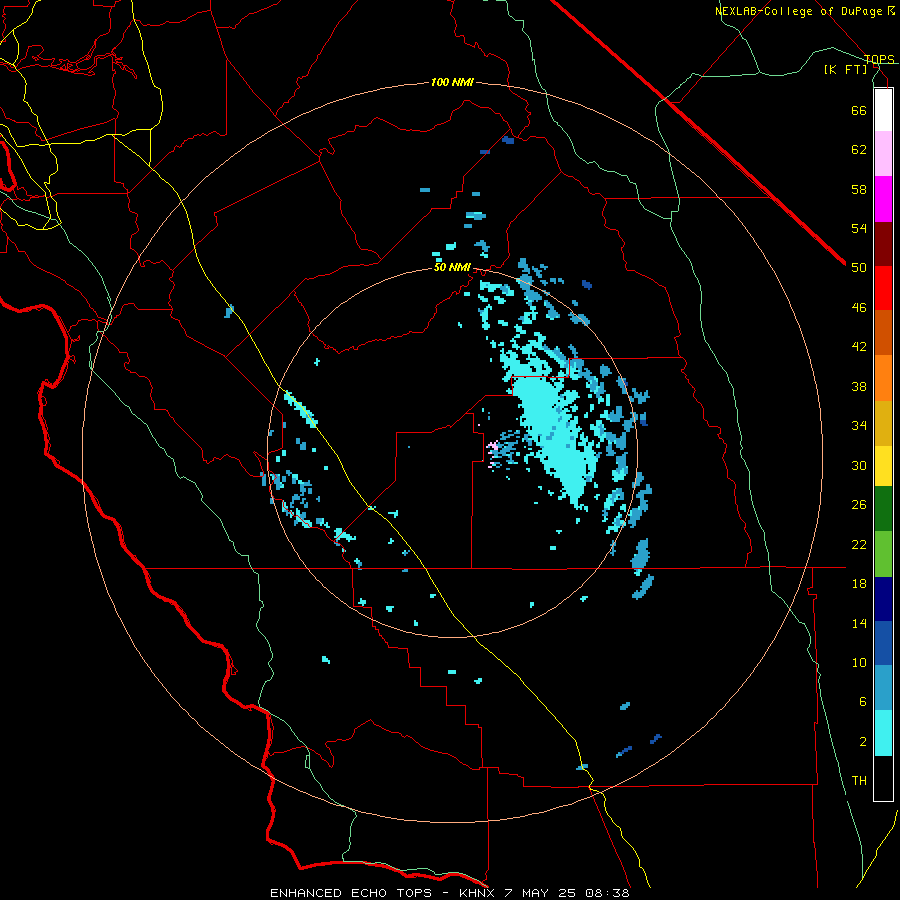This screenshot has height=900, width=900.
Task: Click the 50 NMI range ring label
Action: coord(452,267)
